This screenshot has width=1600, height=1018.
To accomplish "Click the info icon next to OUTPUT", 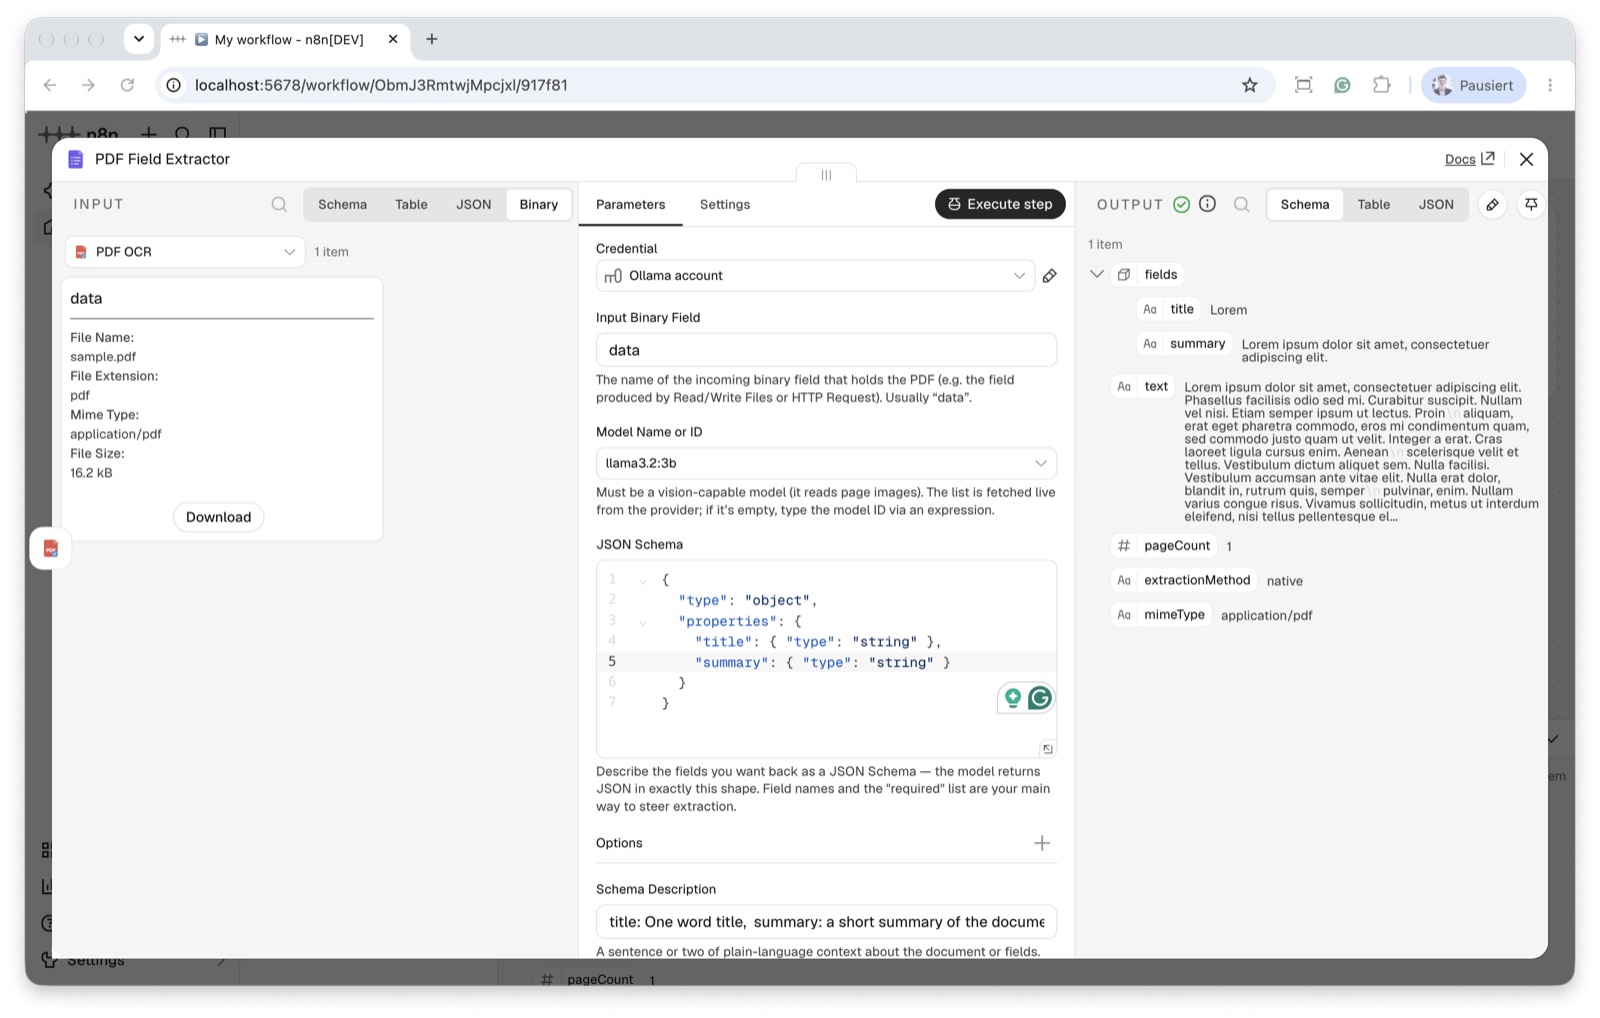I will [x=1207, y=204].
